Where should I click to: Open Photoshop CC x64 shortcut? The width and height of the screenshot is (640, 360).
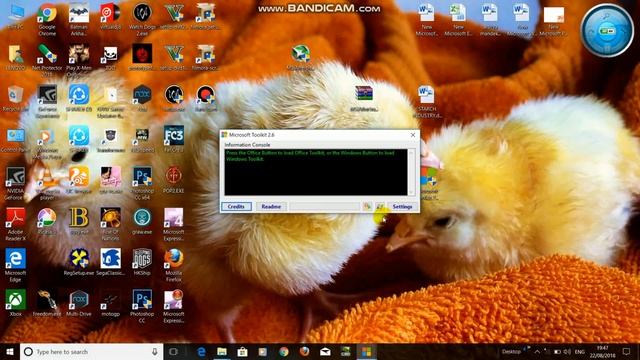142,183
